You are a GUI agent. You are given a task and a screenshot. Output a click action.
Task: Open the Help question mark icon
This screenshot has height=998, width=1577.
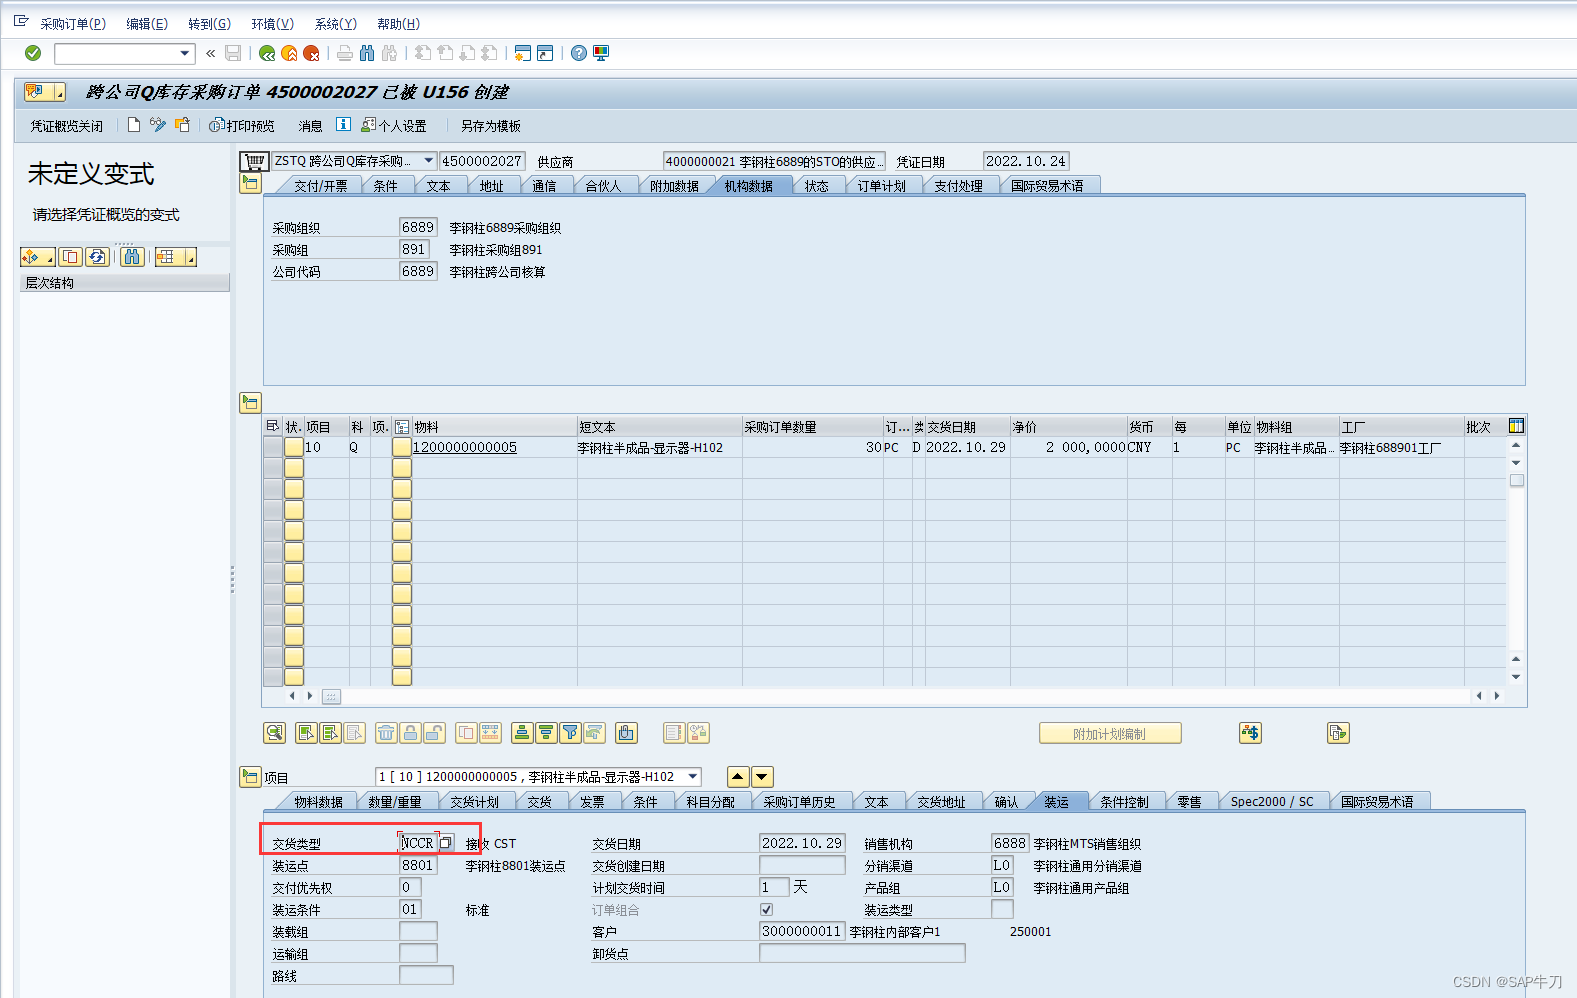pos(579,53)
